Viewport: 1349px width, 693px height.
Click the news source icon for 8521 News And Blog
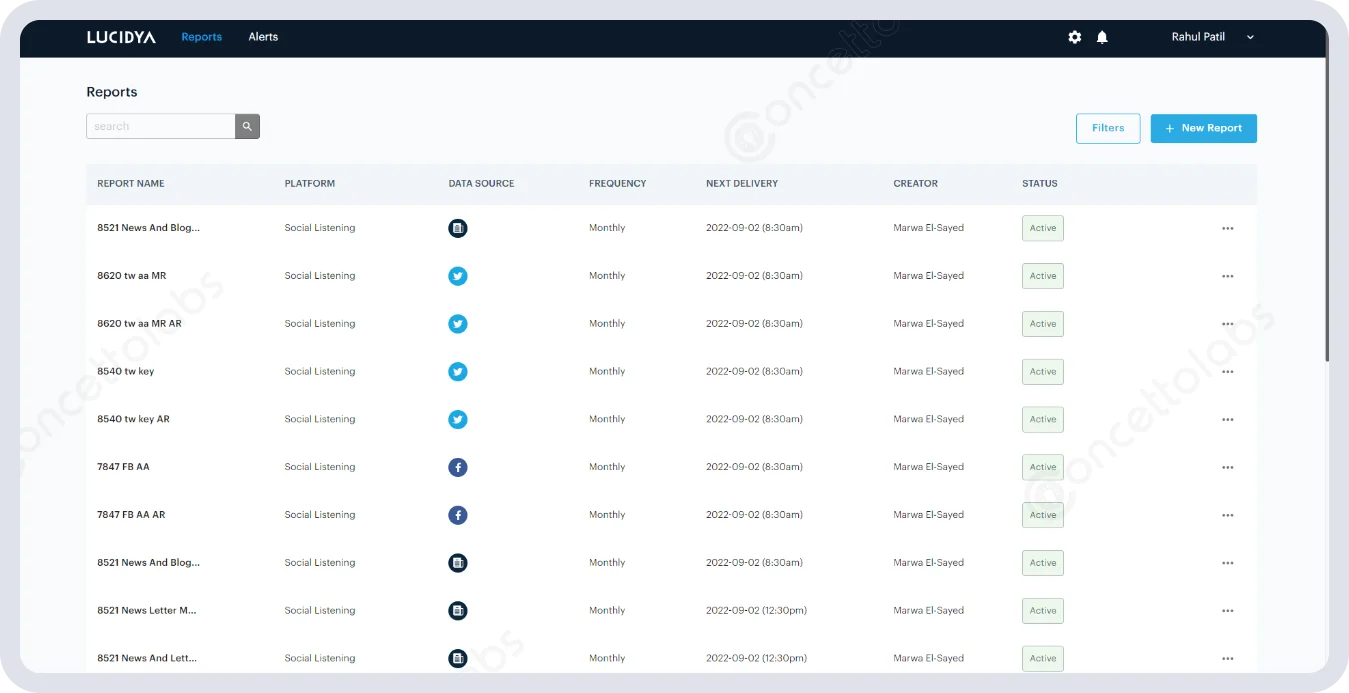pyautogui.click(x=458, y=228)
